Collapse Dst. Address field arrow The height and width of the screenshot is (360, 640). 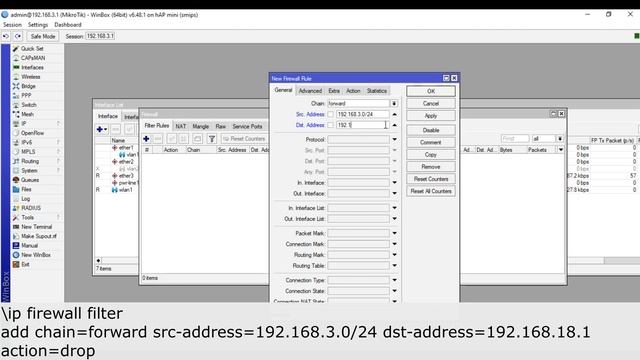(394, 125)
